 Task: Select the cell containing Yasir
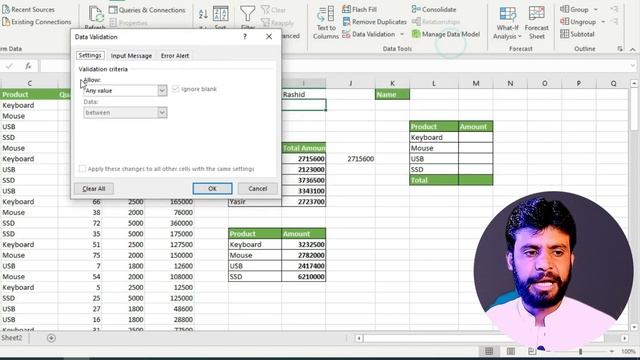(255, 202)
